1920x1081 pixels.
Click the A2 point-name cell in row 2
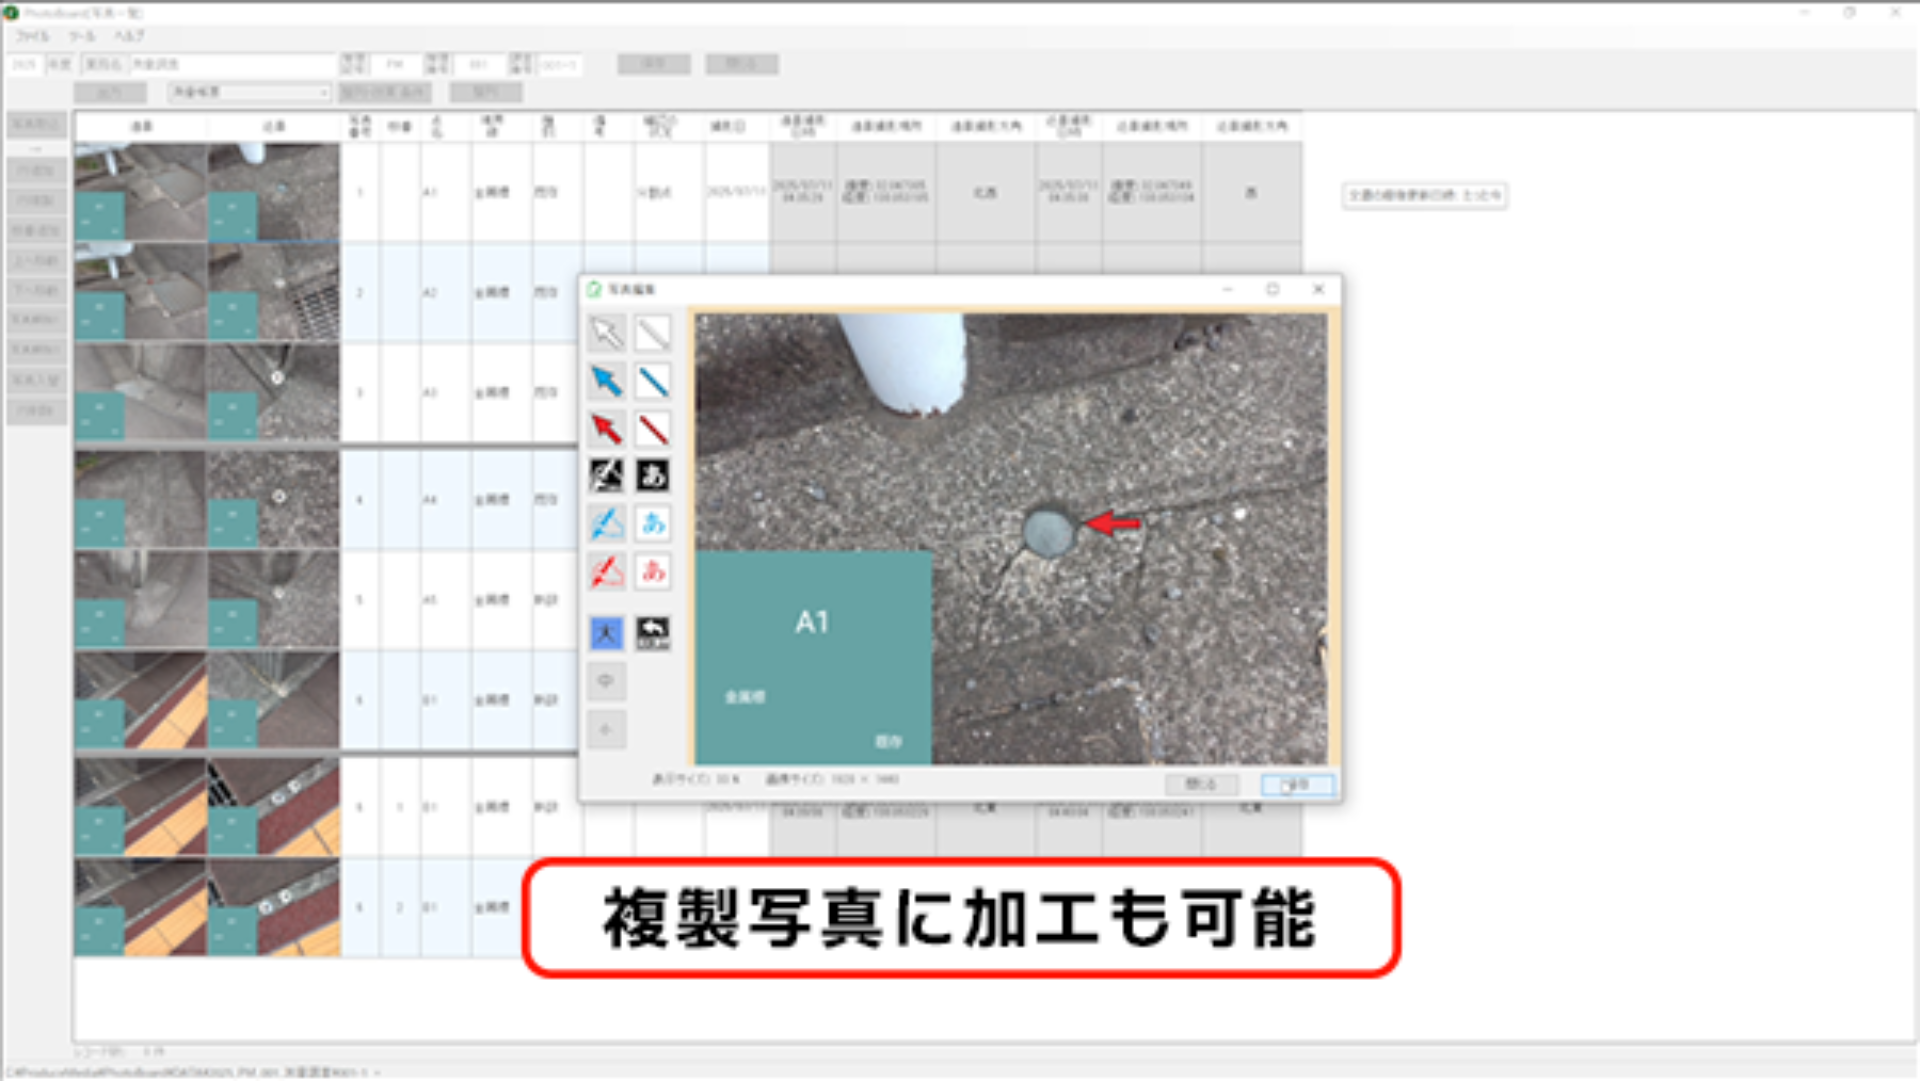click(445, 292)
